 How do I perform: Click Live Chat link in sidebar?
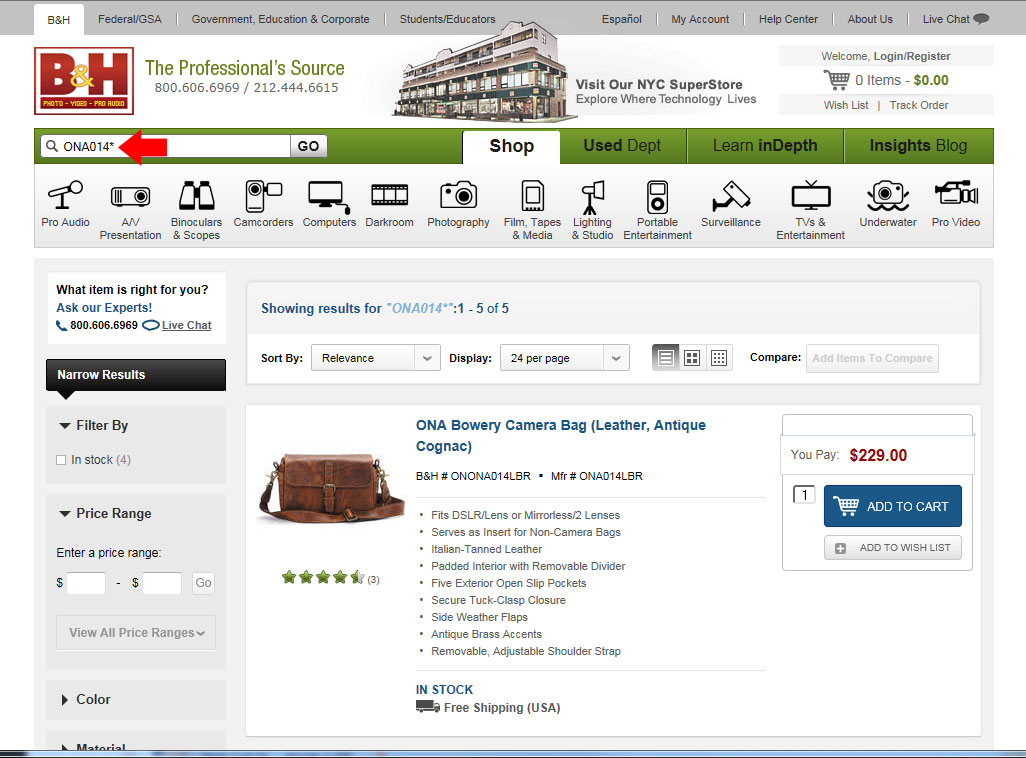186,325
